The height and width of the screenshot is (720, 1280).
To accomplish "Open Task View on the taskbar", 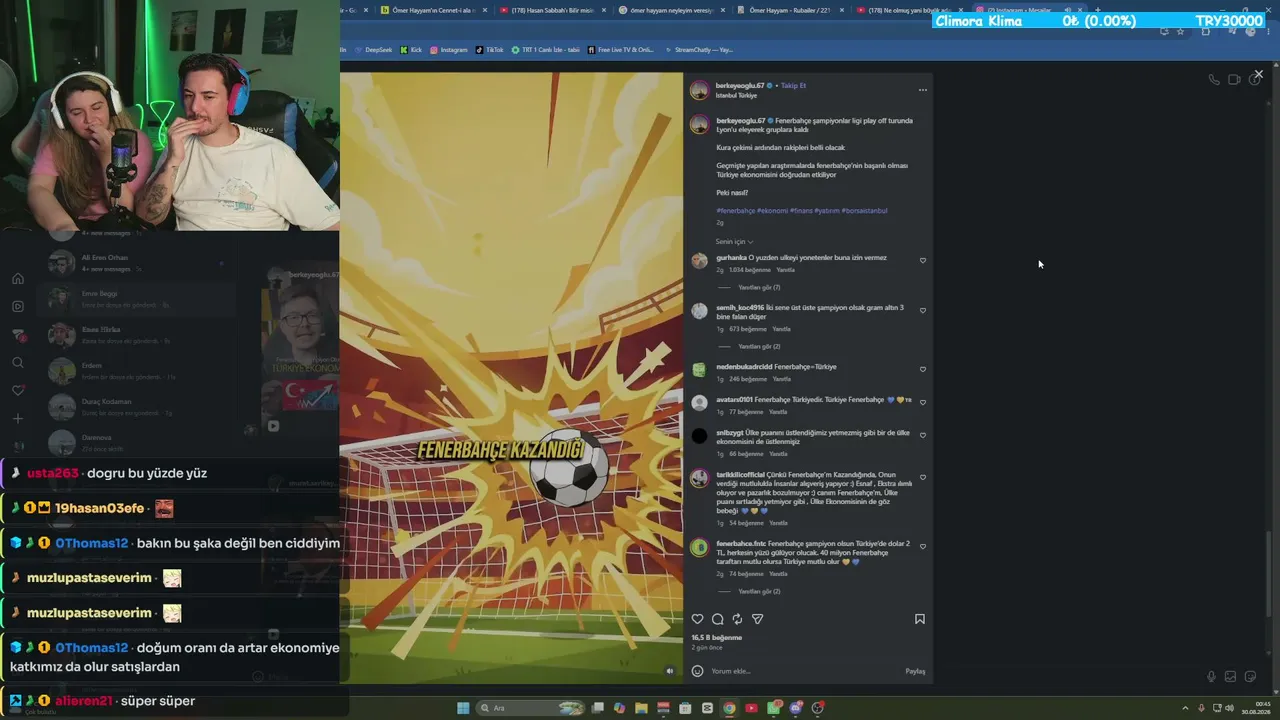I will coord(597,708).
